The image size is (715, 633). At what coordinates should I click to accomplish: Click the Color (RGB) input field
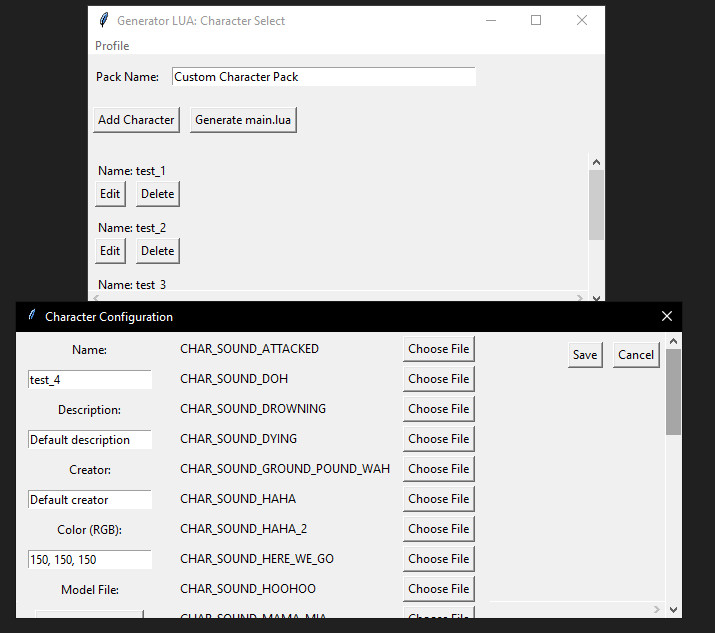[x=89, y=560]
